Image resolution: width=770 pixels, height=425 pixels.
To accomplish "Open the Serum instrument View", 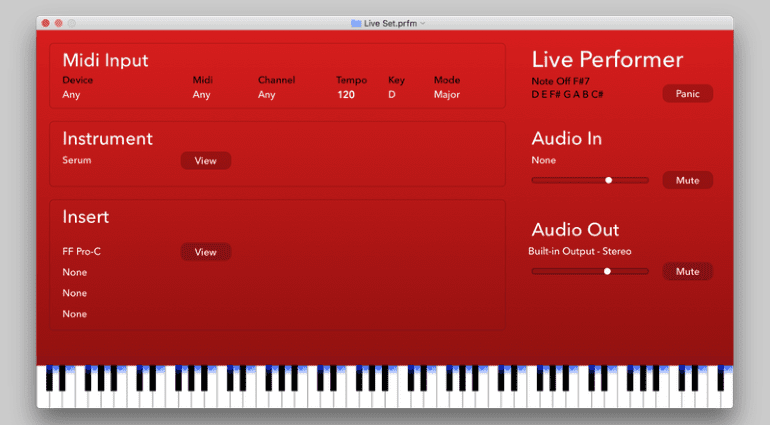I will coord(205,160).
